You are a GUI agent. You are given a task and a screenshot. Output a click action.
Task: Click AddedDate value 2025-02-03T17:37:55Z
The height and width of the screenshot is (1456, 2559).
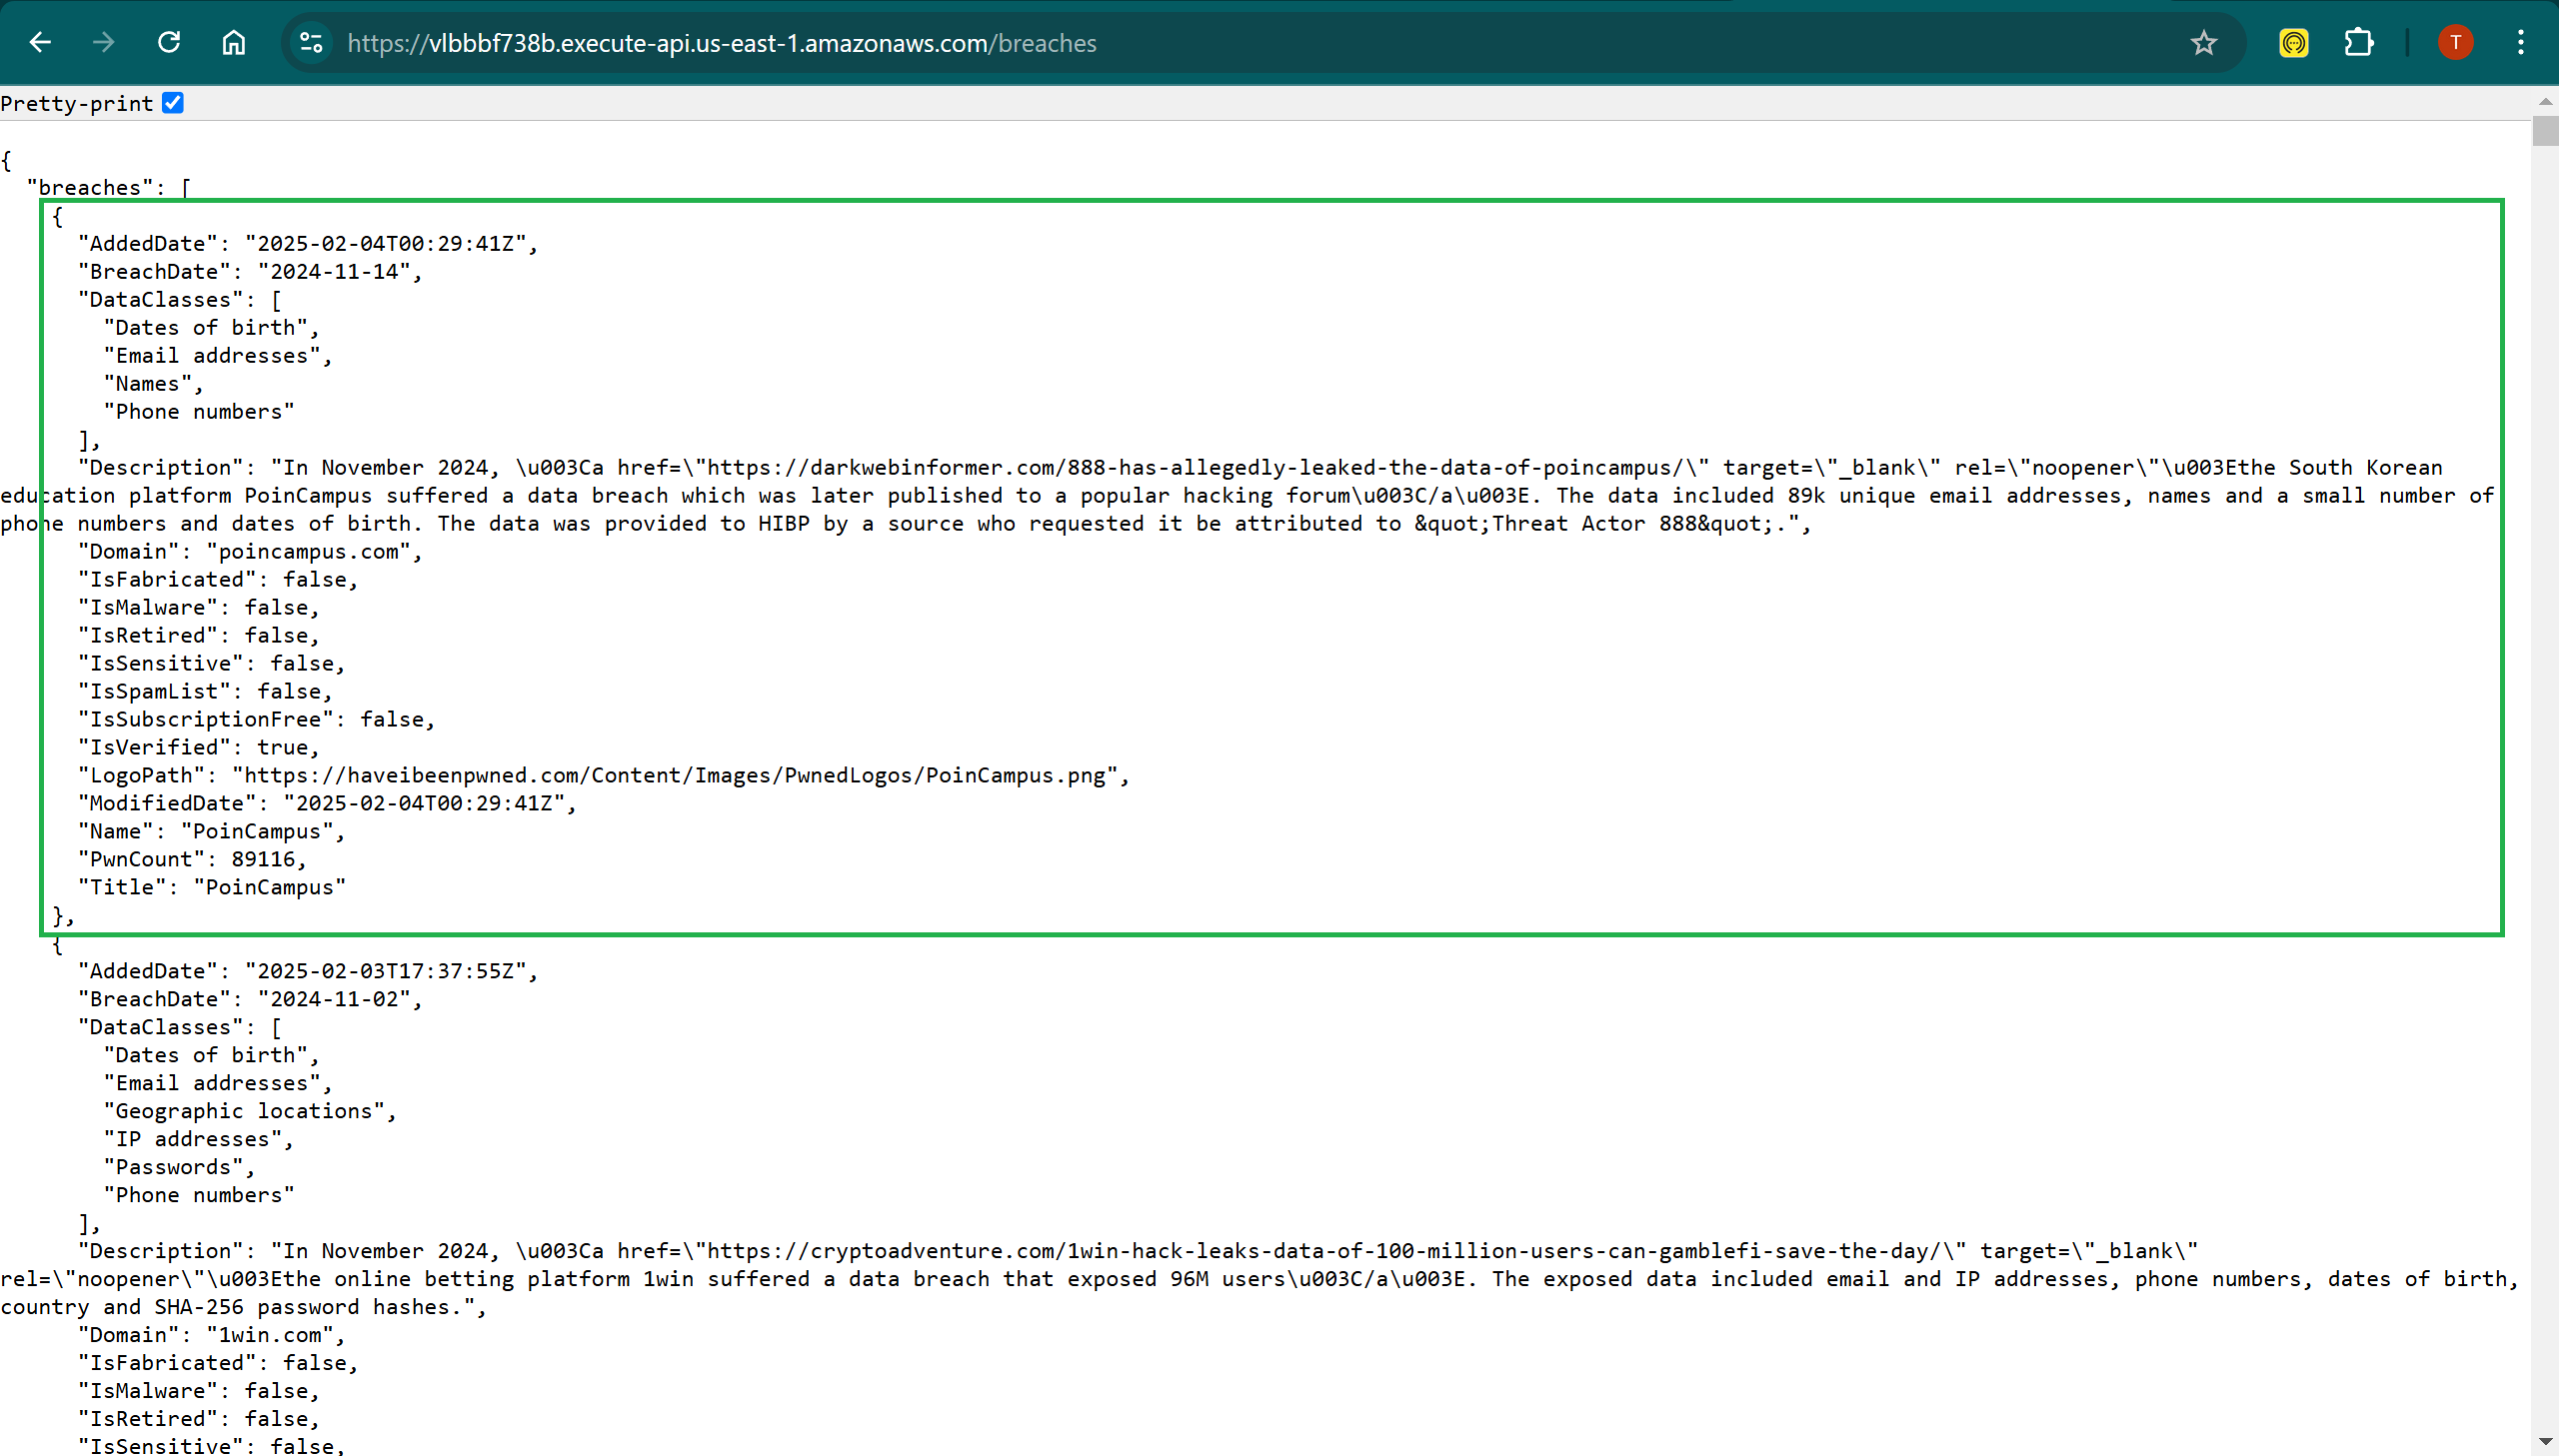coord(386,971)
